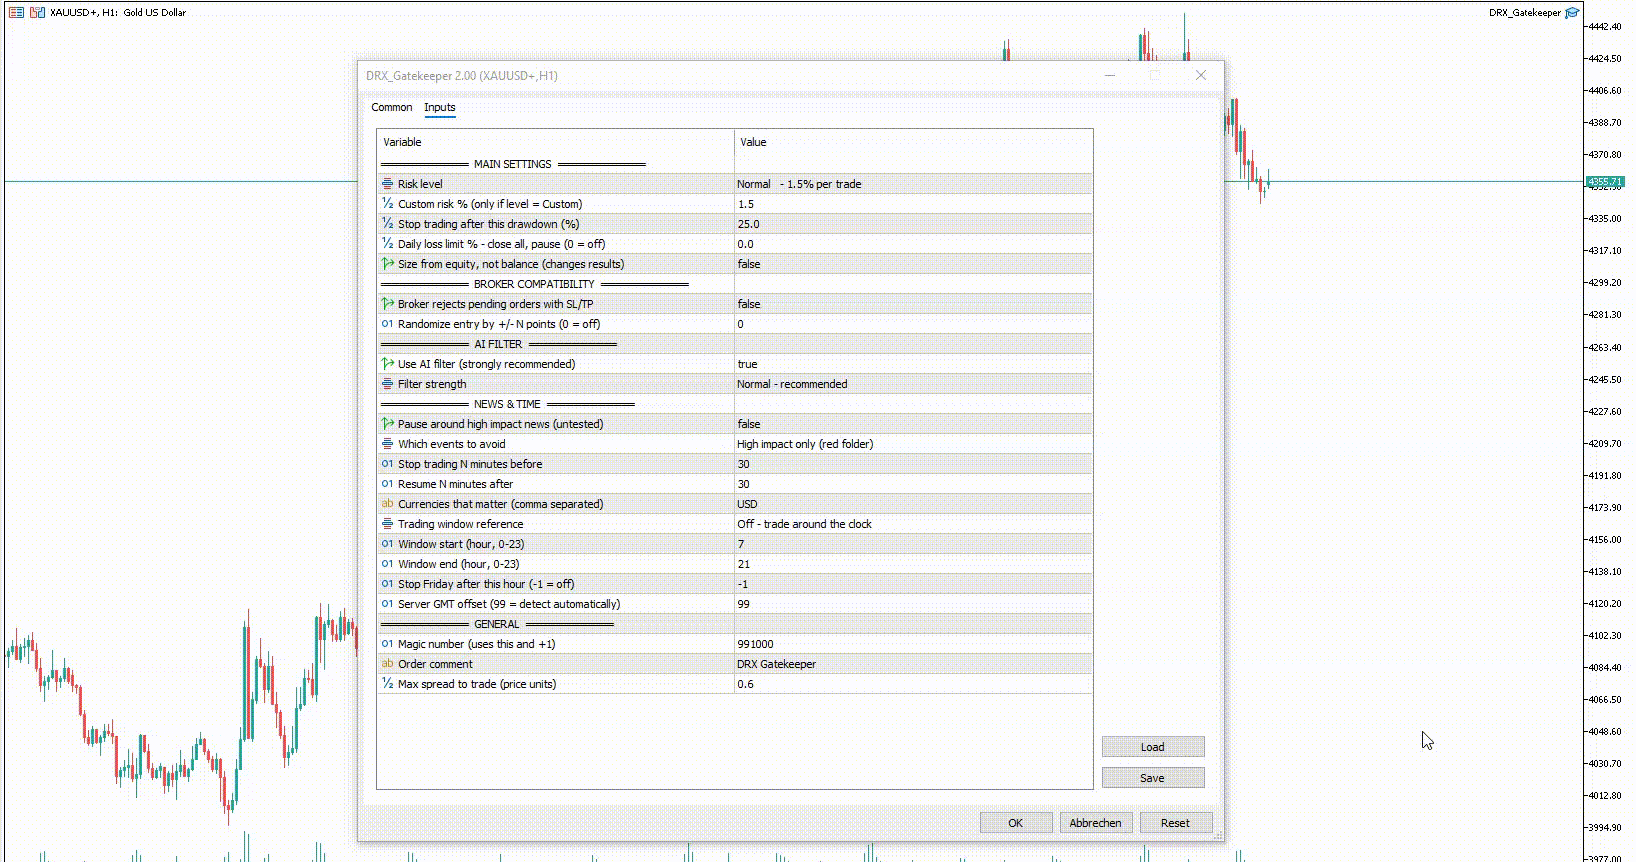The height and width of the screenshot is (862, 1636).
Task: Toggle Pause around high impact news value
Action: [x=913, y=424]
